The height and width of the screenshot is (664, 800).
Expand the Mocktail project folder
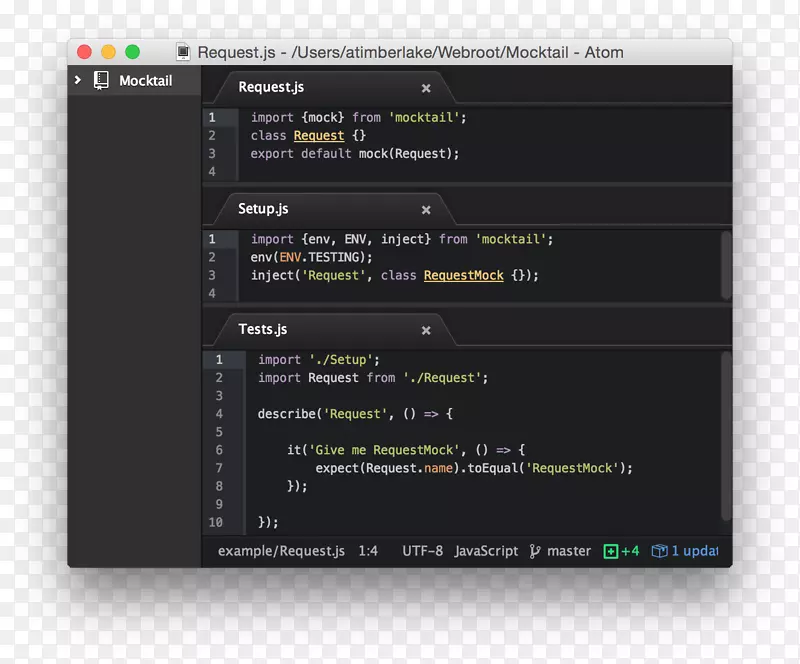coord(77,80)
